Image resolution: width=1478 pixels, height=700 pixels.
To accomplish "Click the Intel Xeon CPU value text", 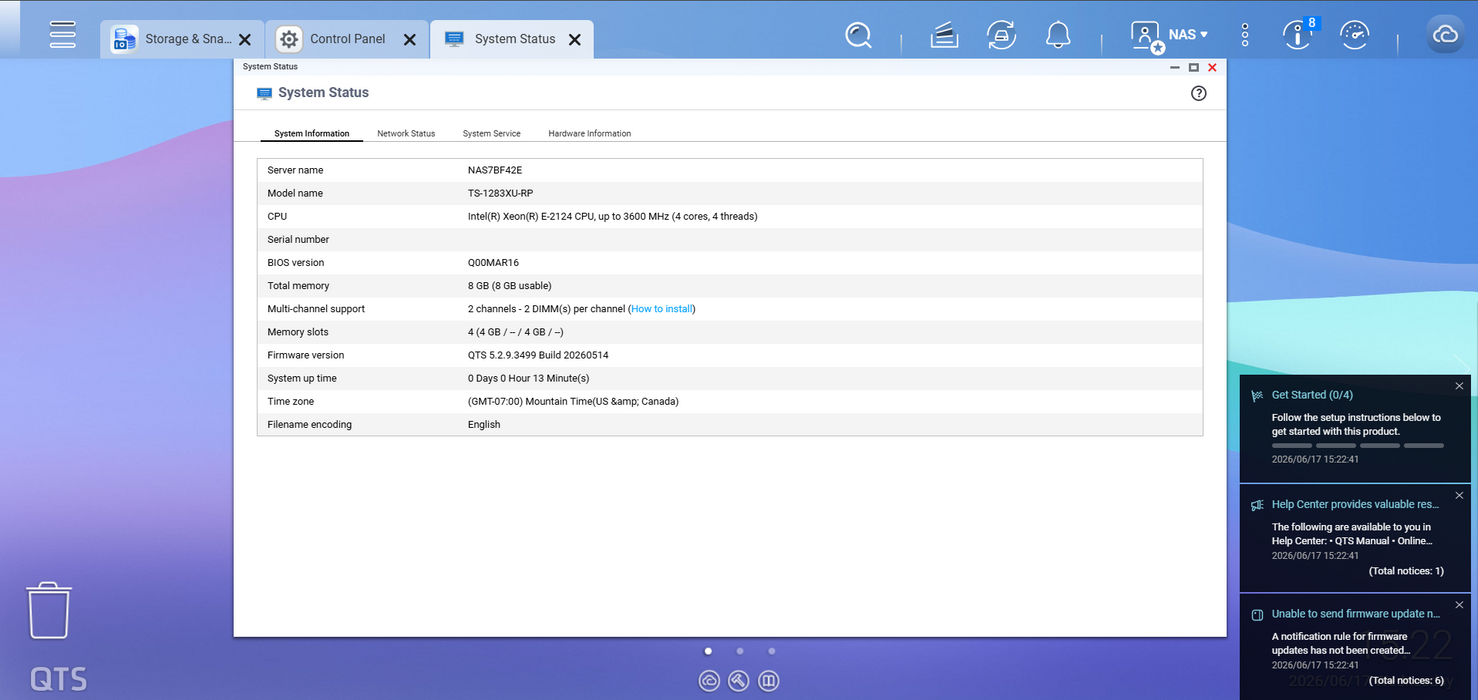I will [612, 216].
